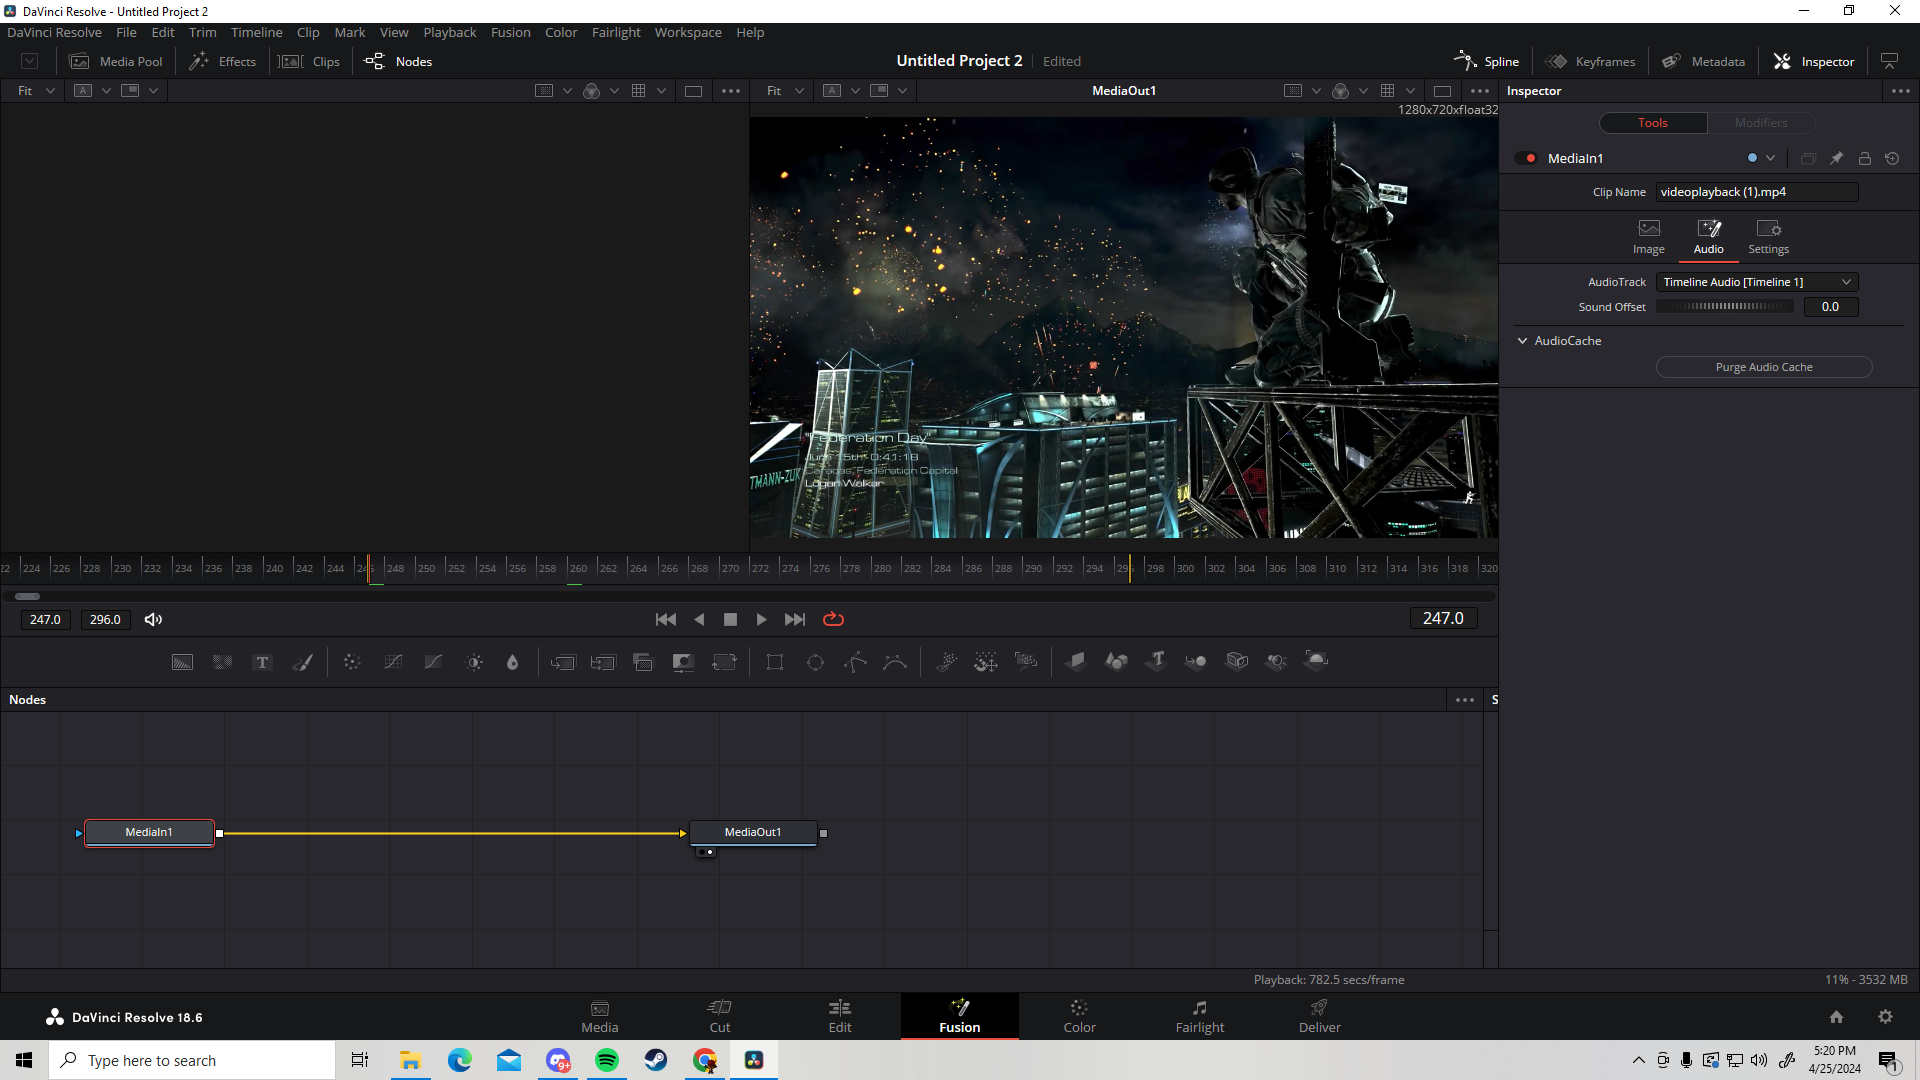
Task: Click the Color tab in bottom bar
Action: click(x=1079, y=1015)
